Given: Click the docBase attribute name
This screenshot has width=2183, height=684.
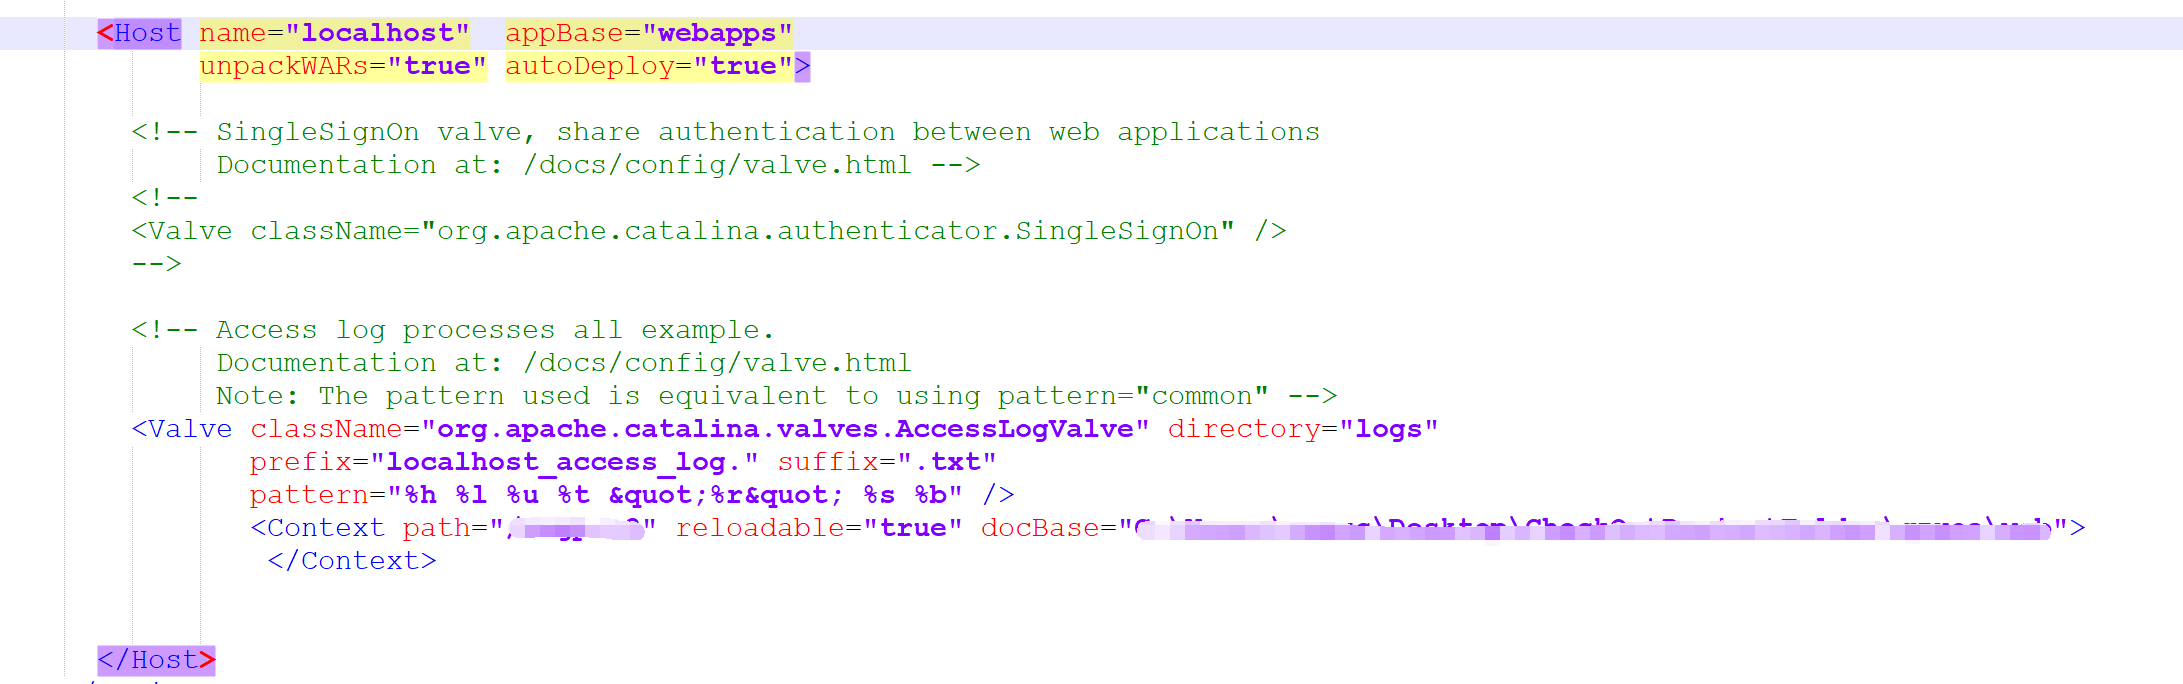Looking at the screenshot, I should pos(1040,528).
